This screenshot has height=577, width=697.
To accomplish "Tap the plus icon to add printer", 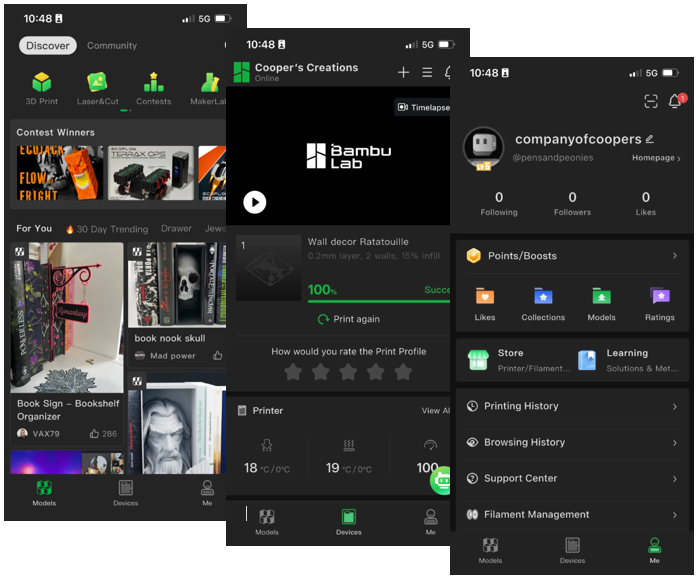I will point(403,73).
